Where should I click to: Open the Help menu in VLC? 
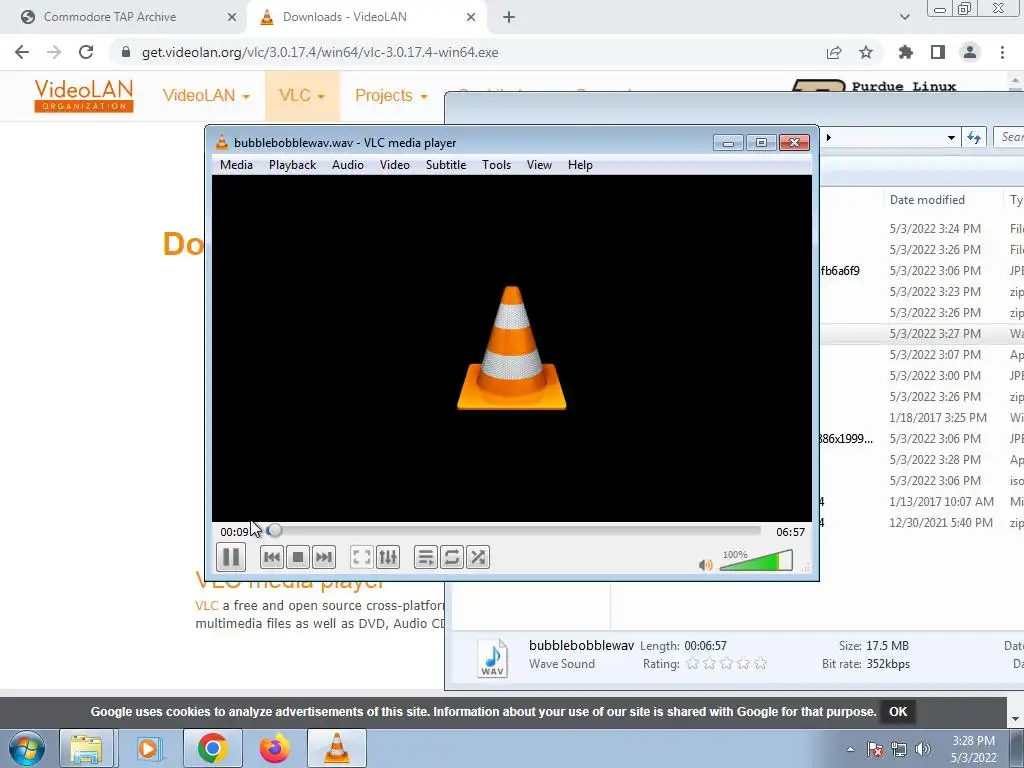[580, 165]
